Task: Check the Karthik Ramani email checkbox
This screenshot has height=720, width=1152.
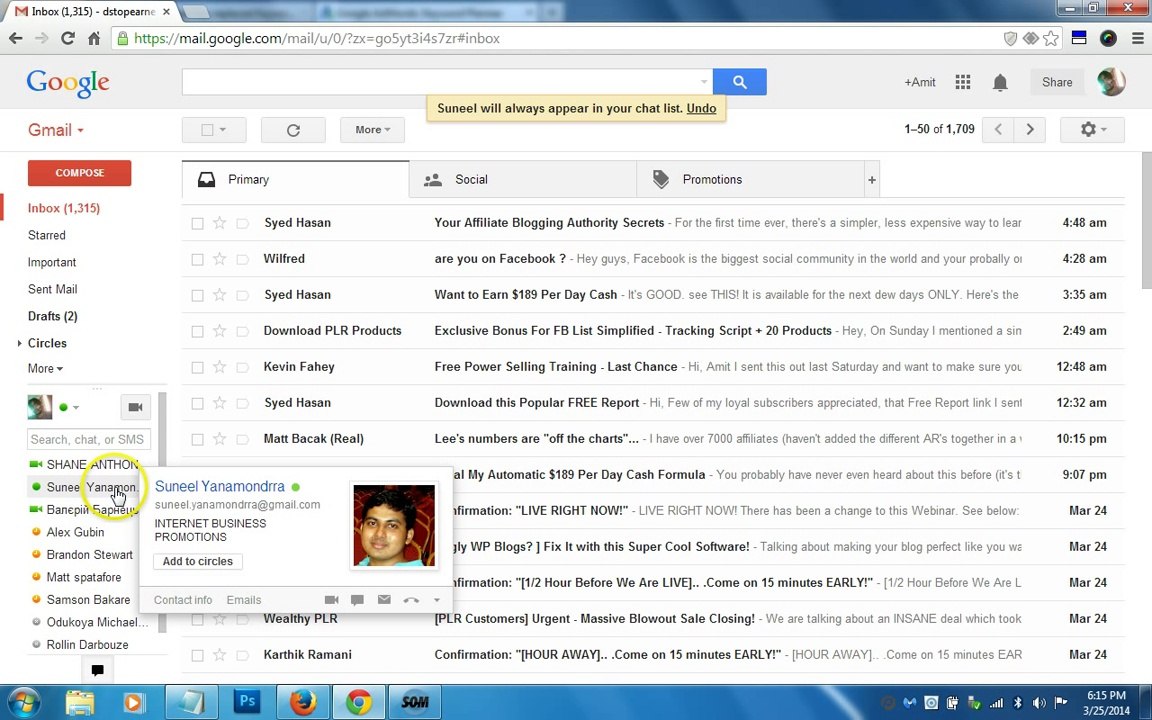Action: point(197,655)
